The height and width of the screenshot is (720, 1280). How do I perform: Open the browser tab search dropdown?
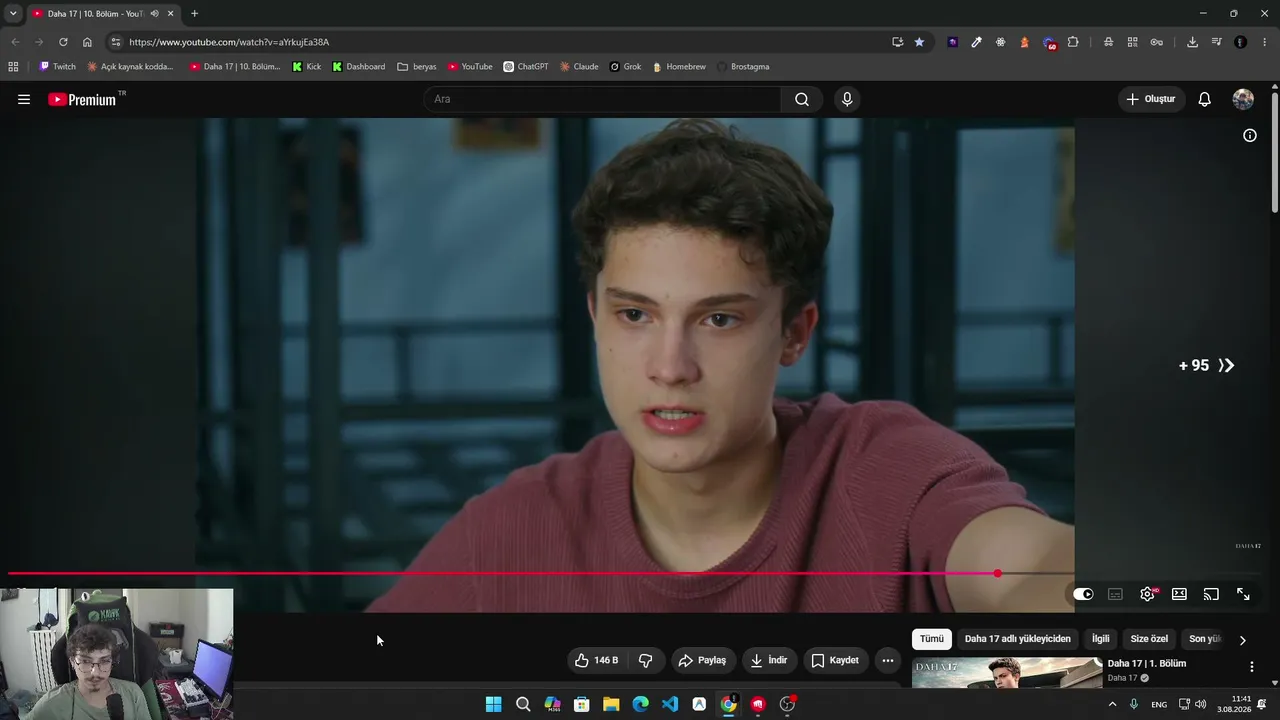pyautogui.click(x=13, y=14)
